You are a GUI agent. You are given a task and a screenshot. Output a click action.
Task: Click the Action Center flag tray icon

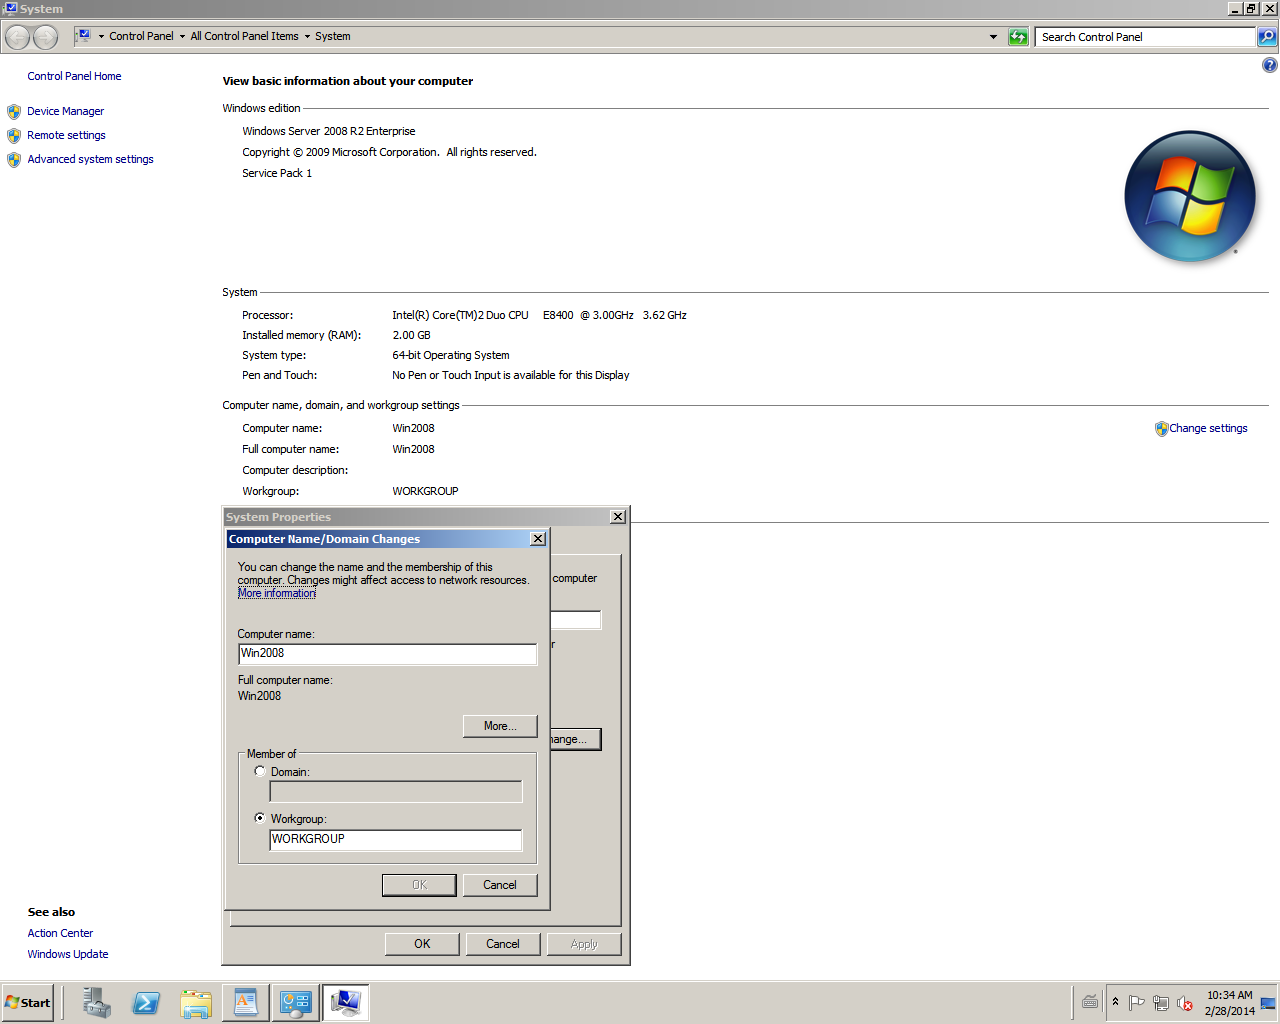(1136, 1003)
